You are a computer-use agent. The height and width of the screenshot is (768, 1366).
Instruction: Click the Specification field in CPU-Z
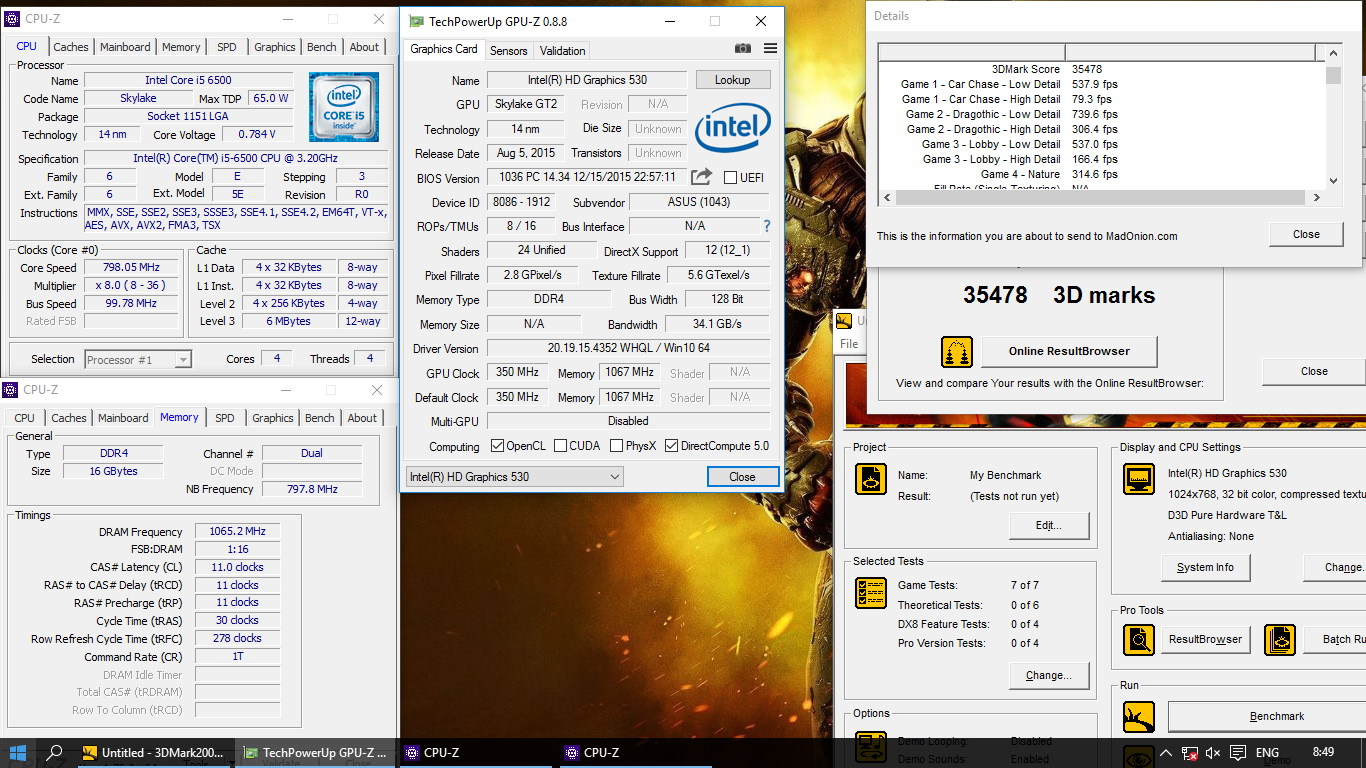(x=236, y=158)
